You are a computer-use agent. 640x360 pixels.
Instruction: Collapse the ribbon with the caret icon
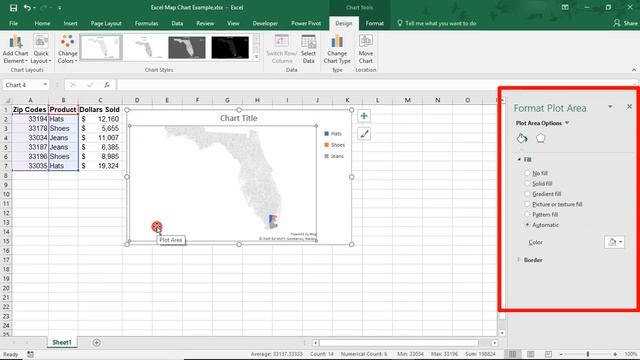tap(633, 70)
